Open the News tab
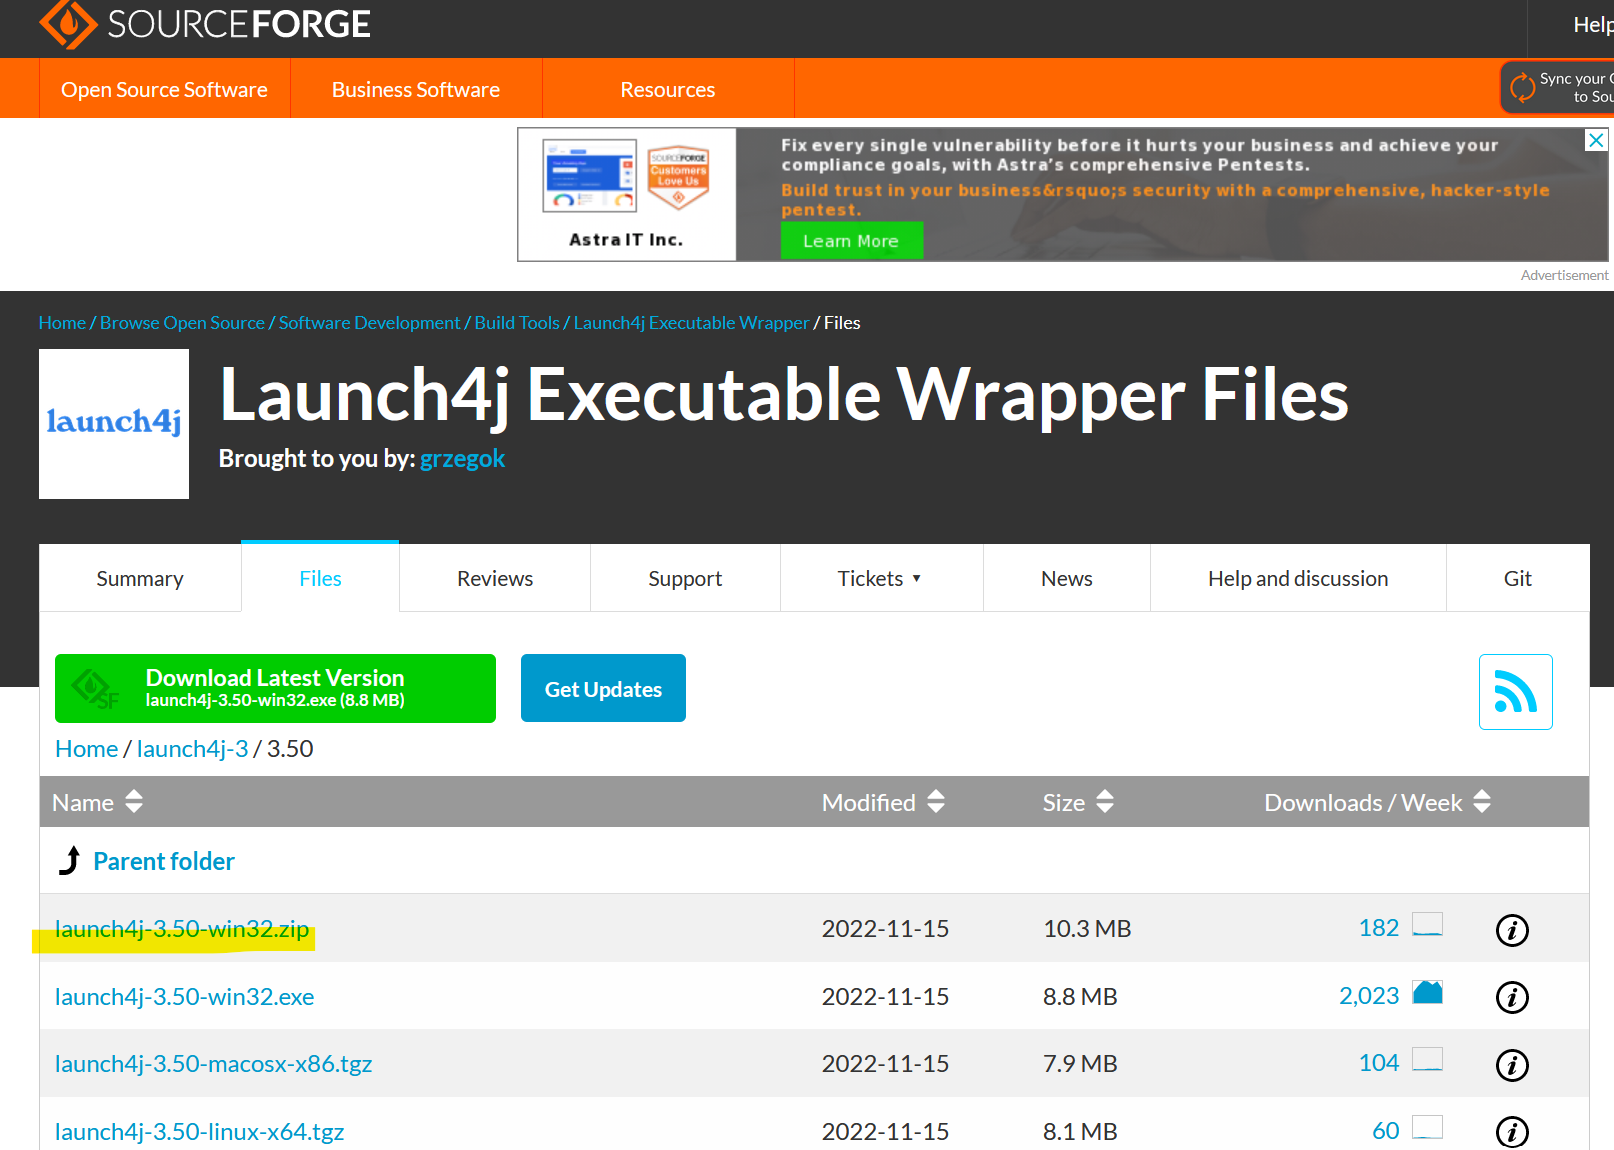The height and width of the screenshot is (1150, 1614). coord(1067,578)
